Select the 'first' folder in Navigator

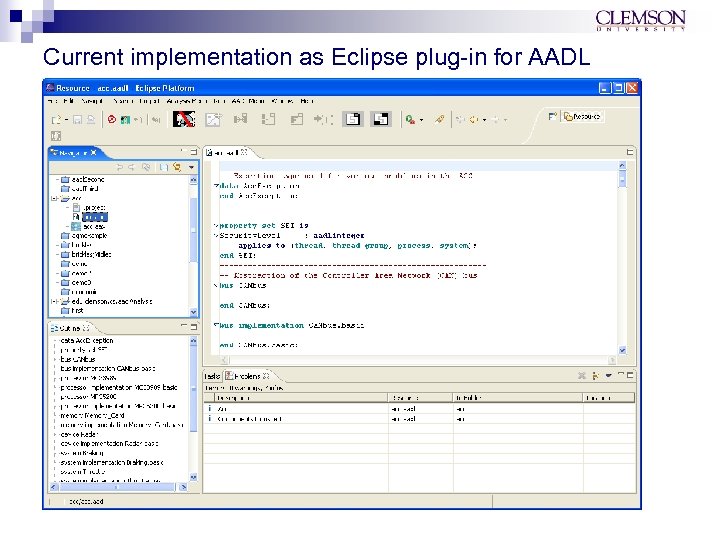(73, 311)
